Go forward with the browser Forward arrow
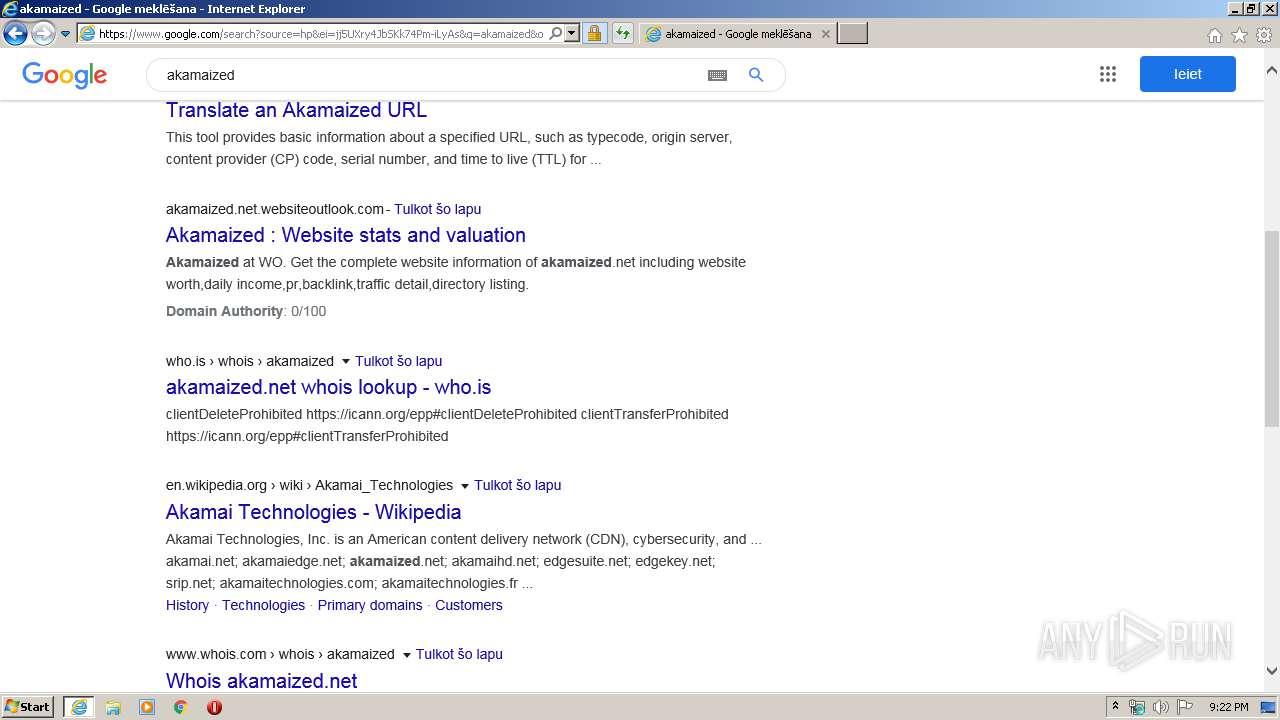The image size is (1280, 720). [x=43, y=33]
